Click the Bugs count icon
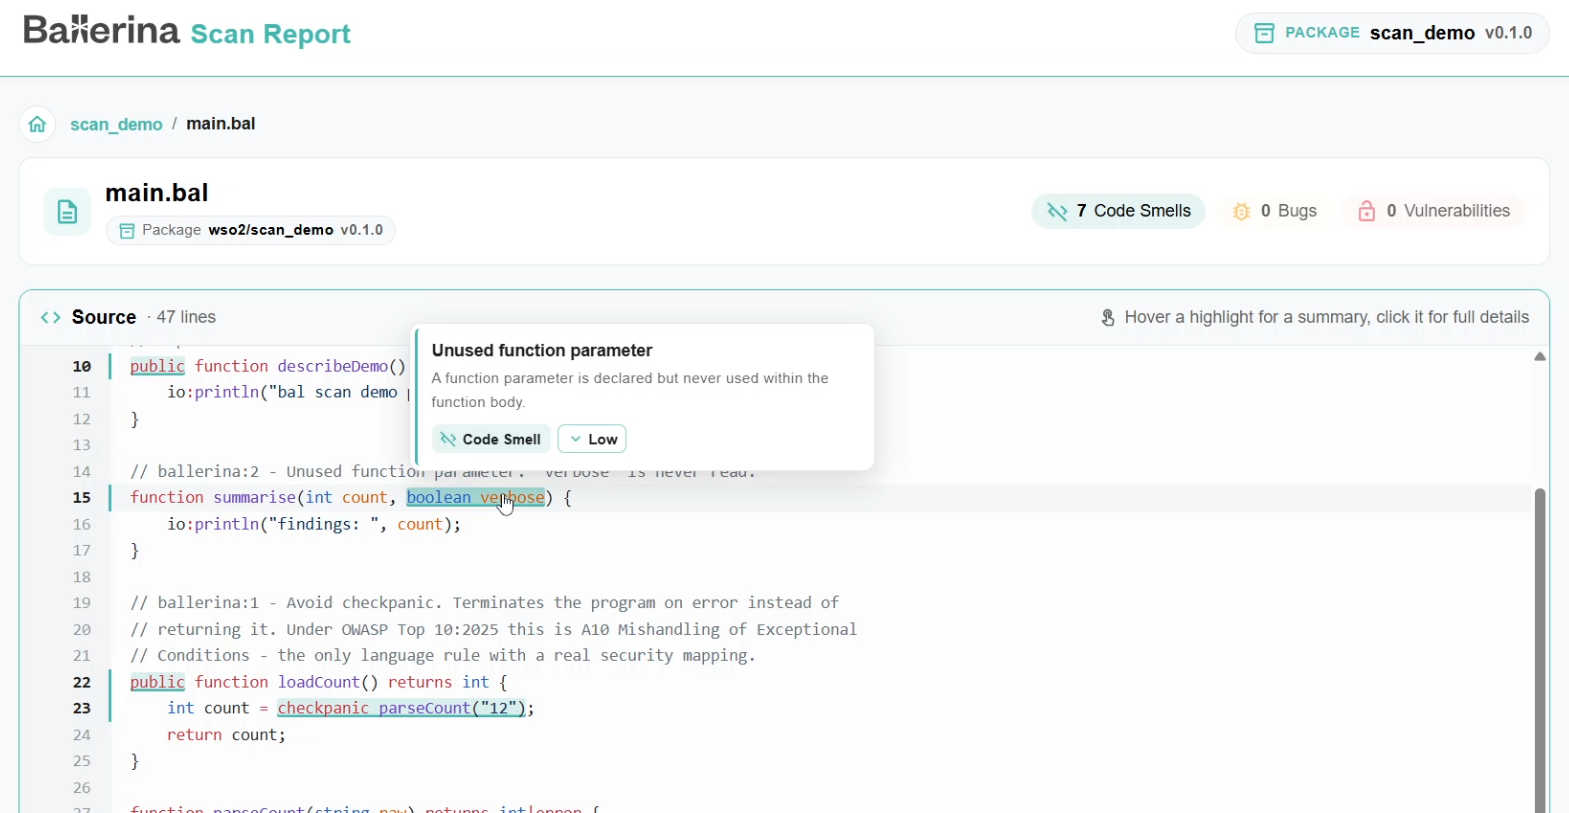Screen dimensions: 1569x813 tap(1241, 212)
